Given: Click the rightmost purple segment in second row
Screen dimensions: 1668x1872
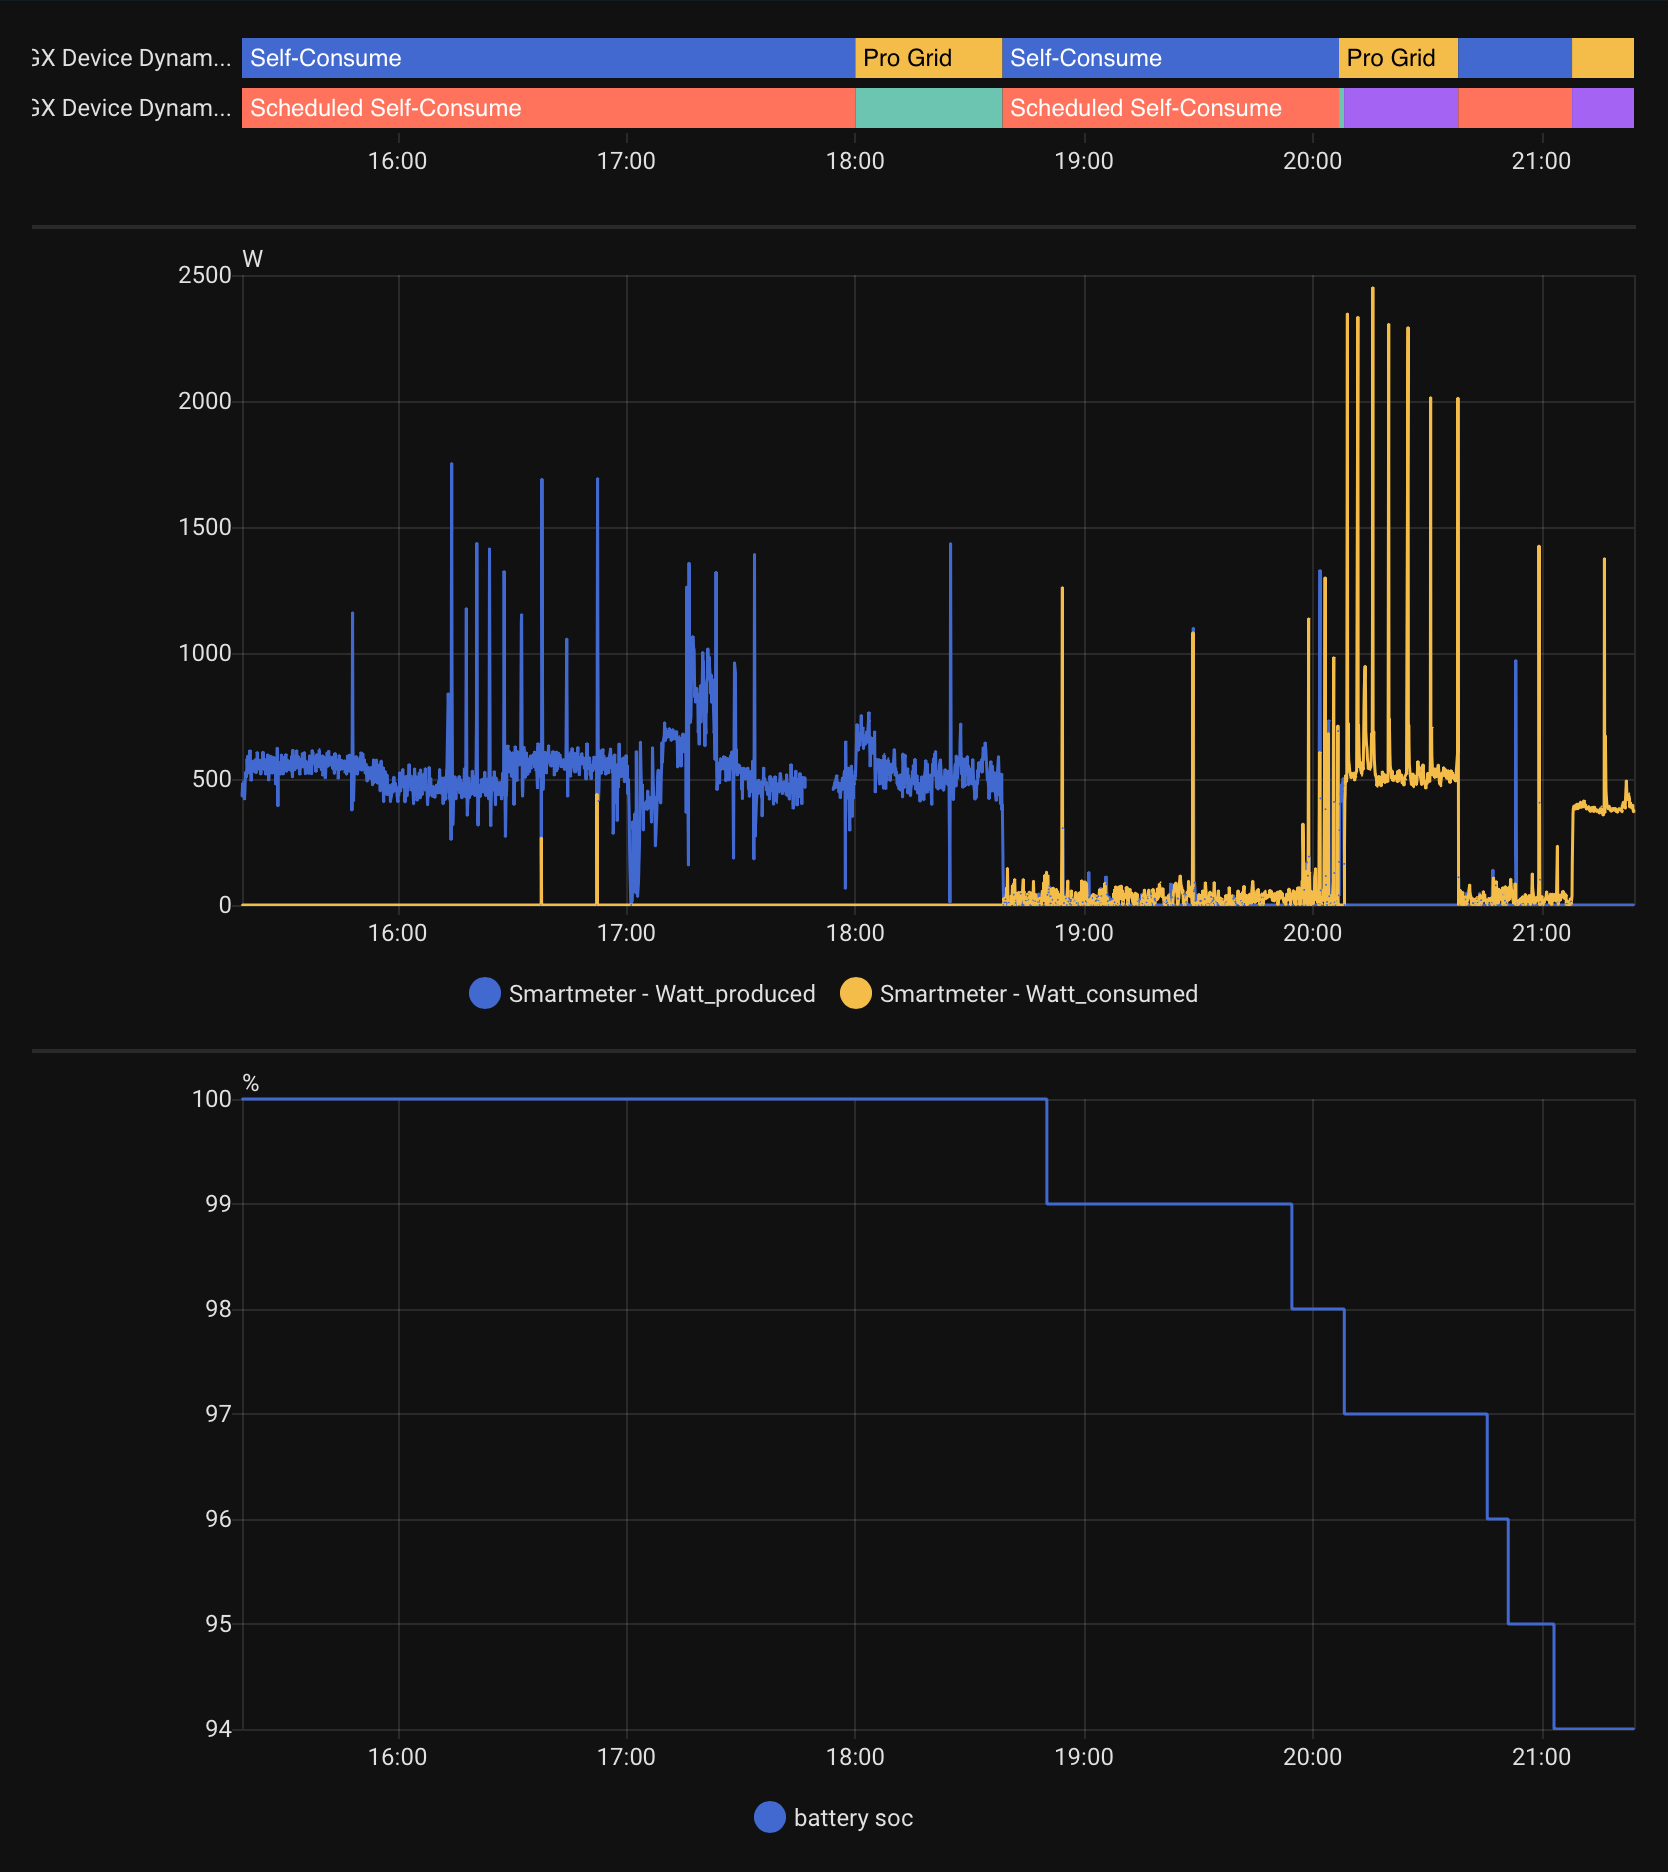Looking at the screenshot, I should (x=1603, y=108).
